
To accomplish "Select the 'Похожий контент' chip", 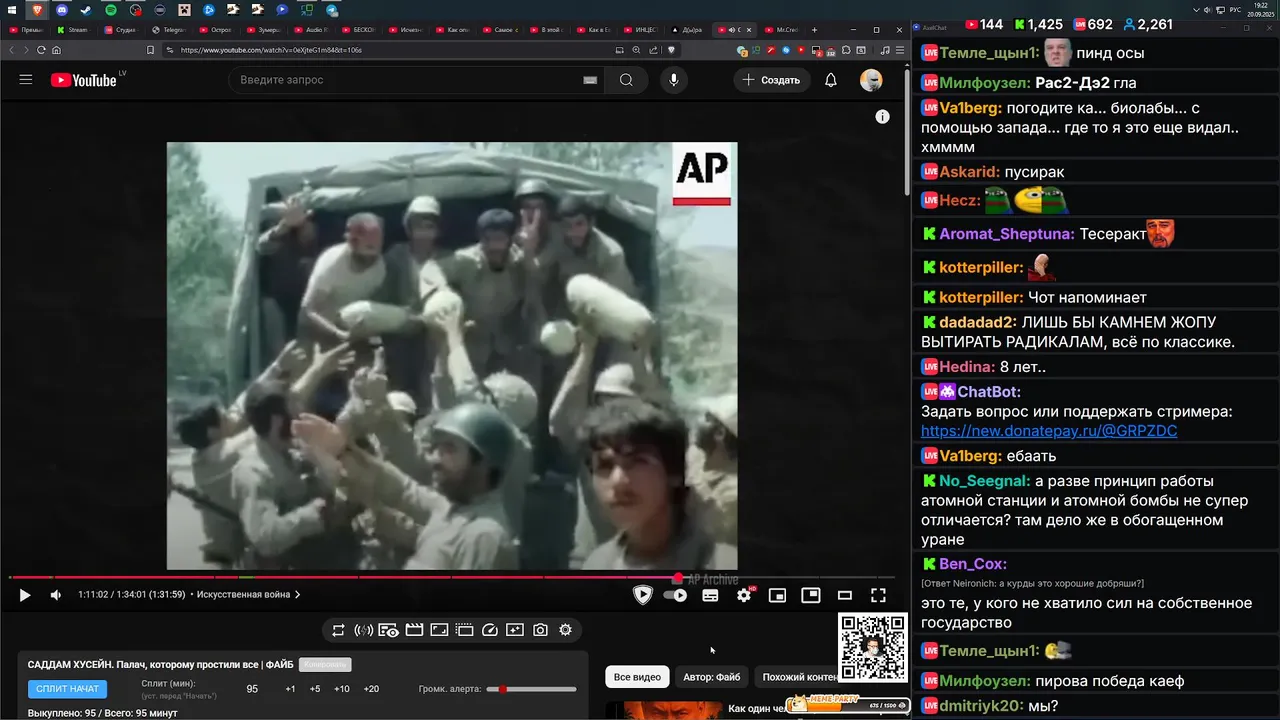I will coord(800,677).
